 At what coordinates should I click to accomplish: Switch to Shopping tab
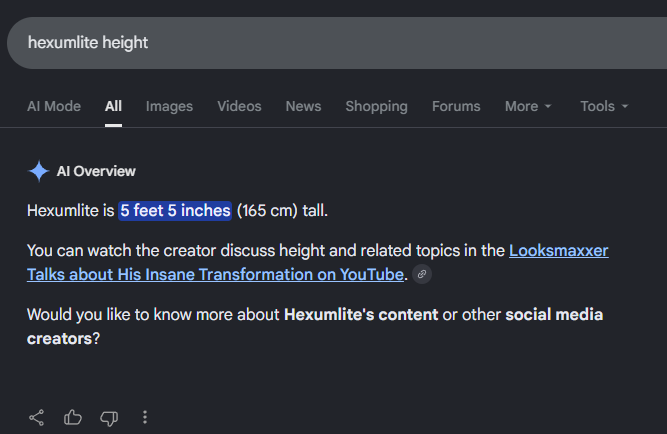[376, 106]
